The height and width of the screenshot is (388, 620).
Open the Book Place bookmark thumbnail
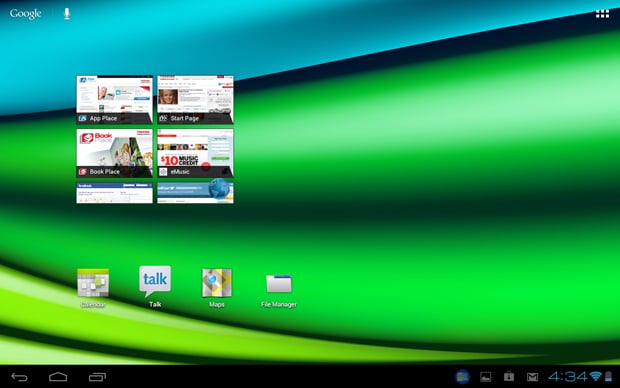point(114,153)
